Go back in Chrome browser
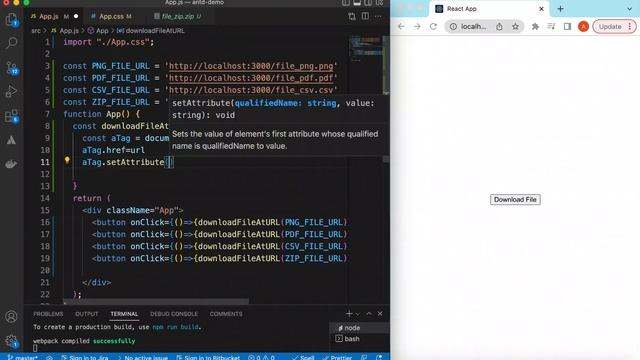The height and width of the screenshot is (360, 640). [x=401, y=27]
